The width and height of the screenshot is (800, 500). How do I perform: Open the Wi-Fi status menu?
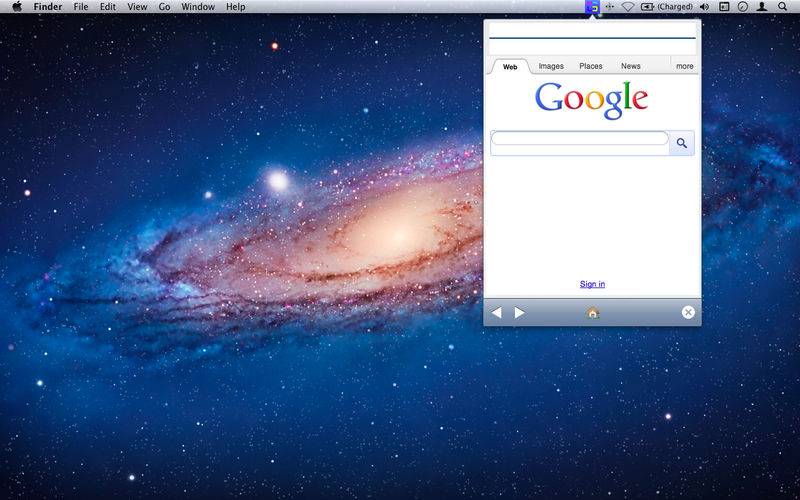tap(628, 7)
